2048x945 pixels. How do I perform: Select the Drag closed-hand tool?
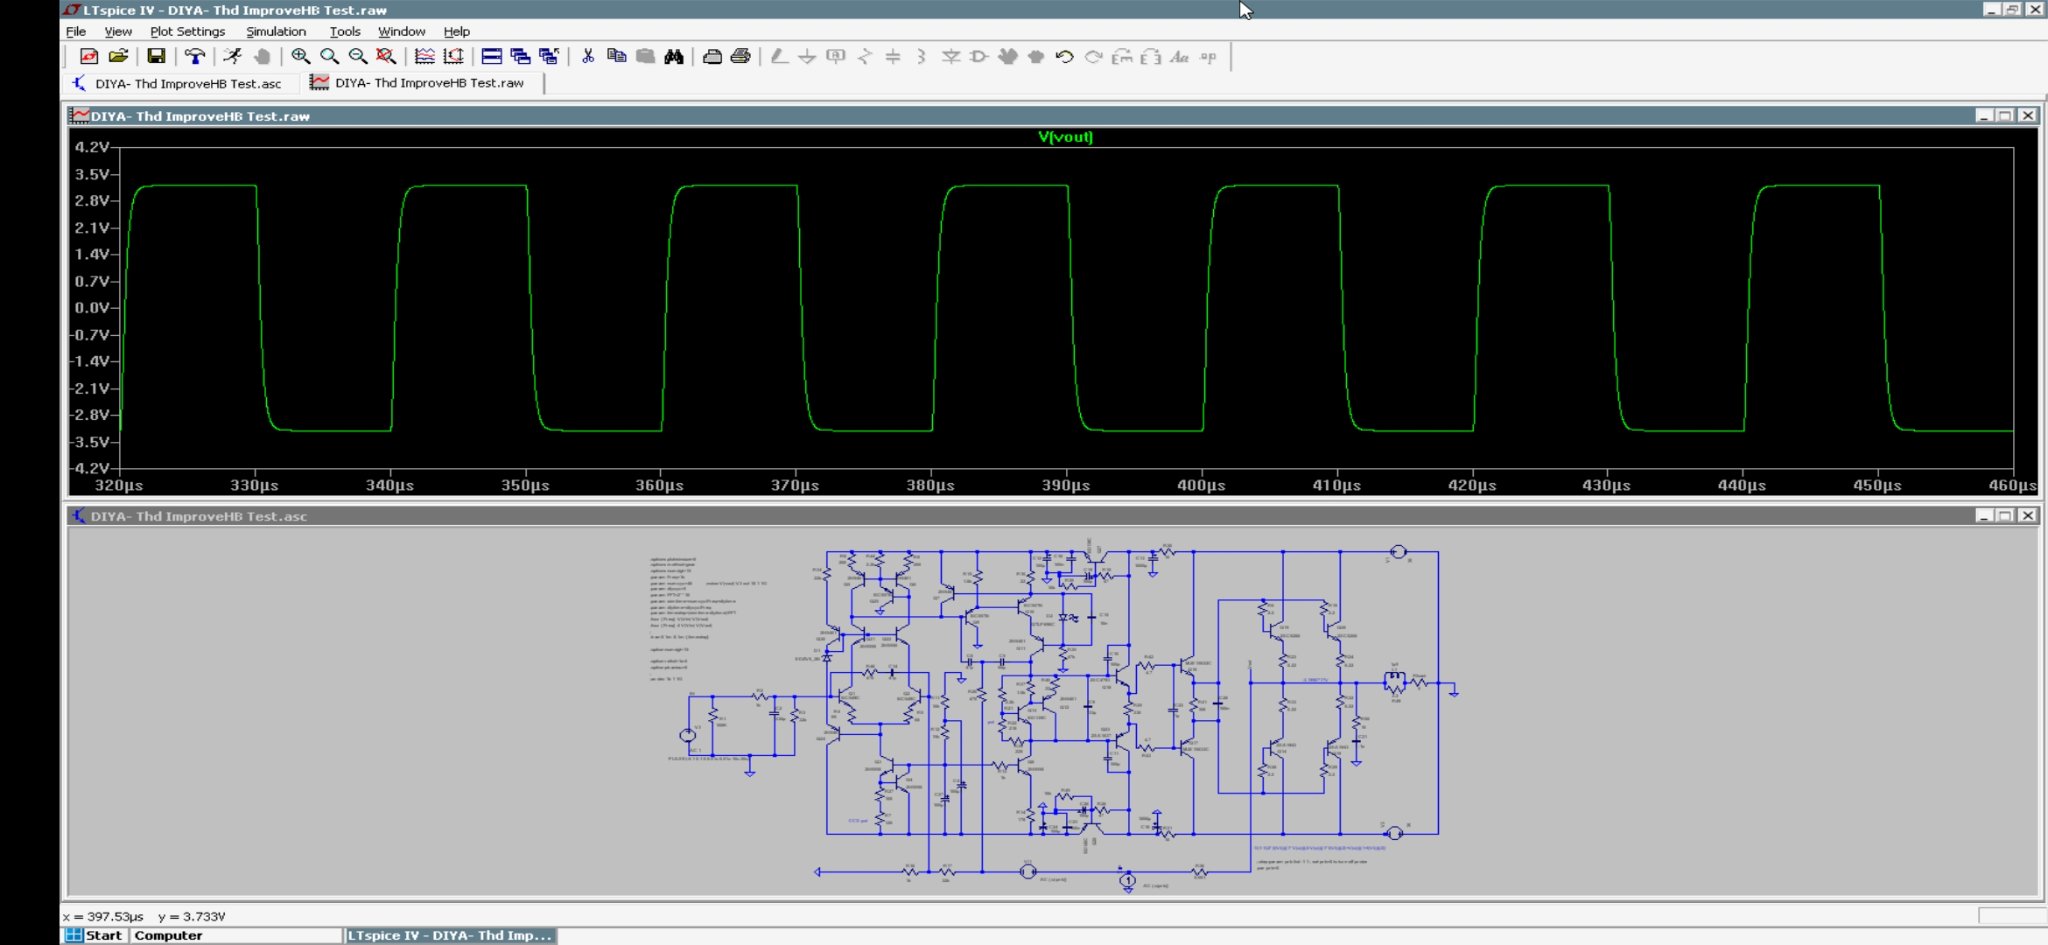tap(1036, 57)
